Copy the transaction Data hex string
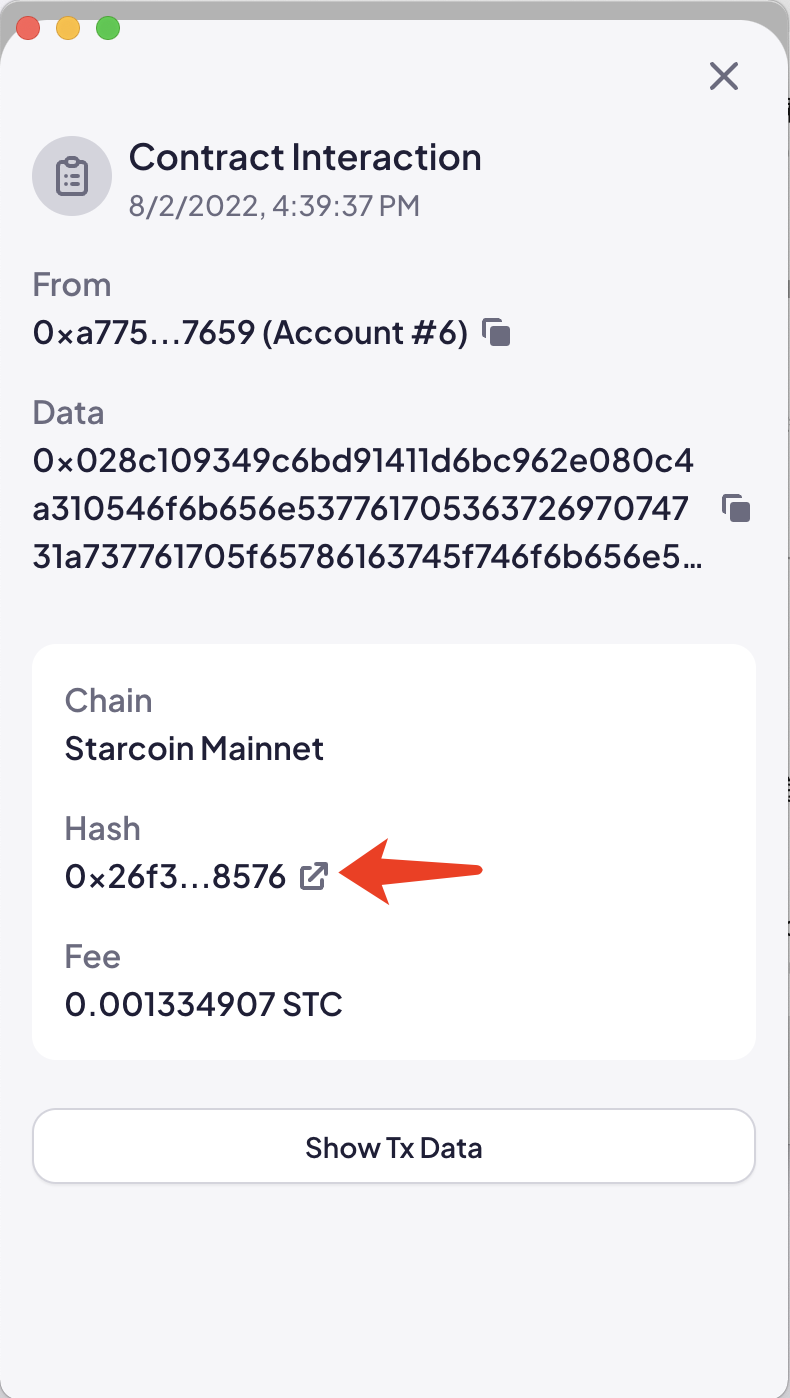This screenshot has height=1398, width=790. [x=736, y=509]
